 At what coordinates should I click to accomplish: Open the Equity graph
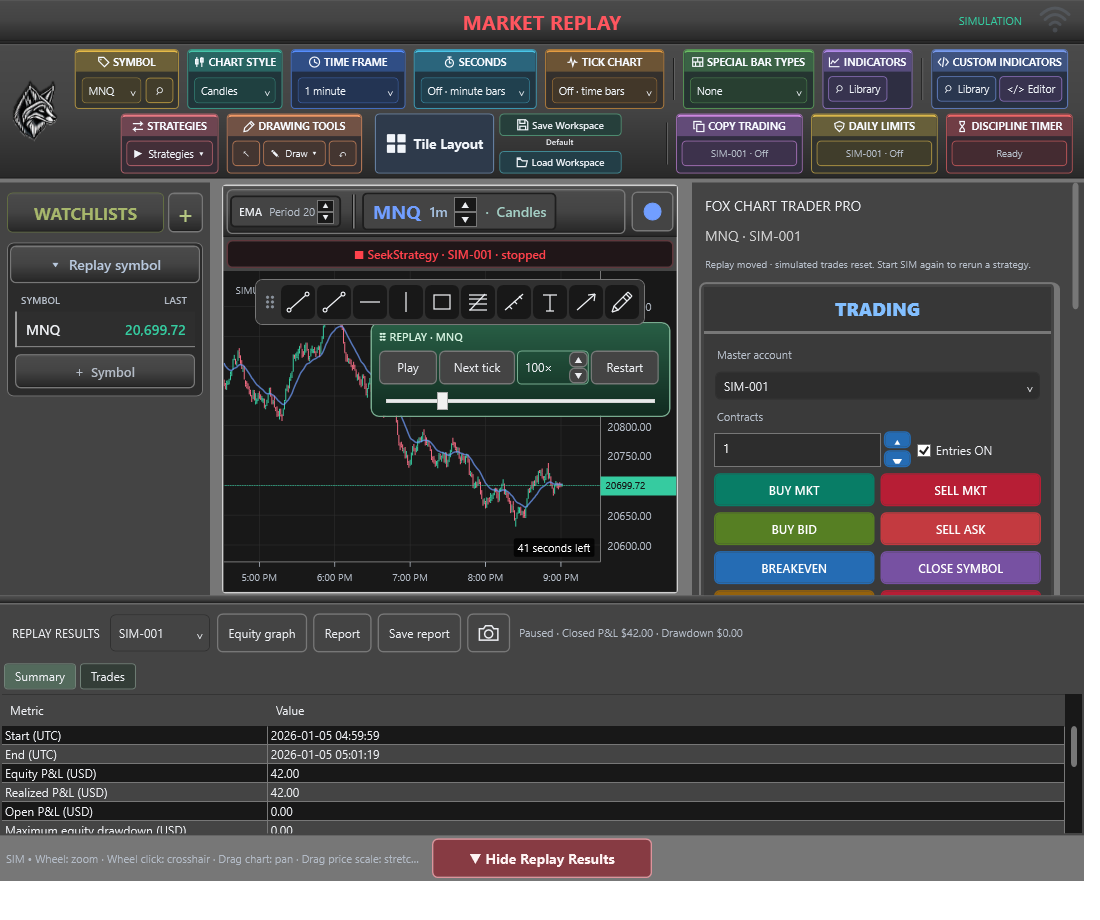tap(262, 634)
